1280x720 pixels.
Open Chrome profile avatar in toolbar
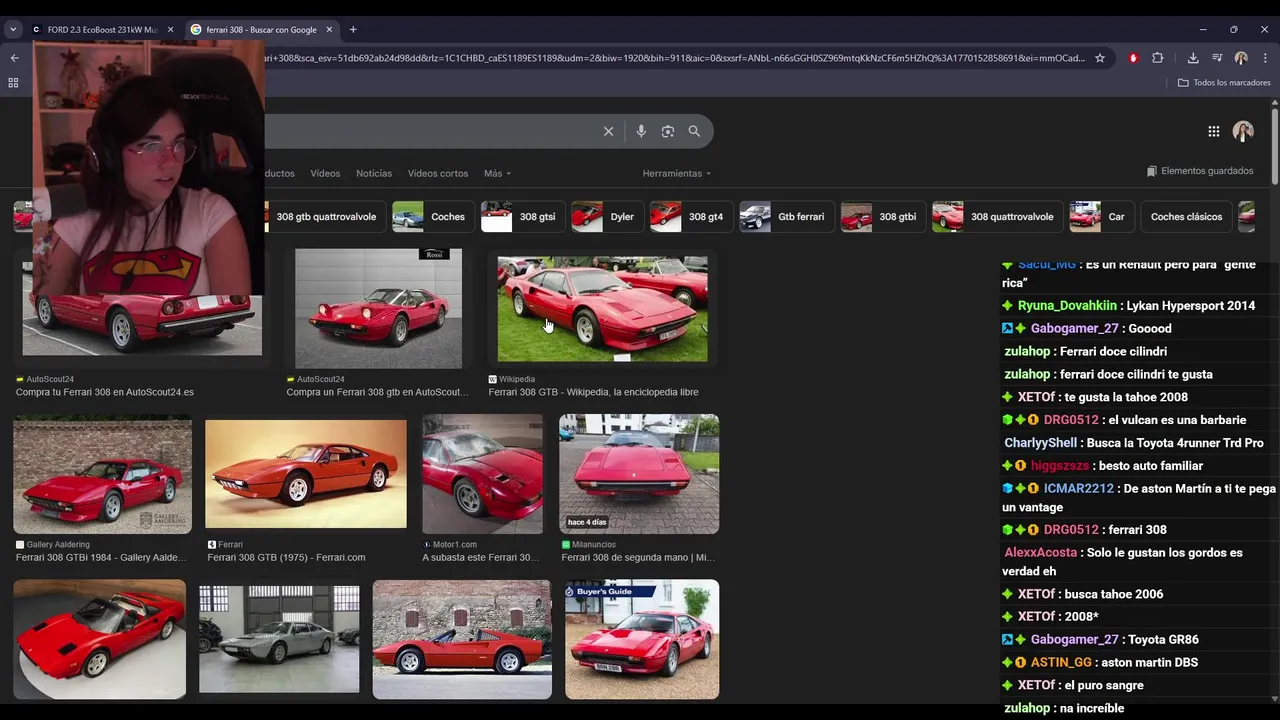click(1241, 58)
